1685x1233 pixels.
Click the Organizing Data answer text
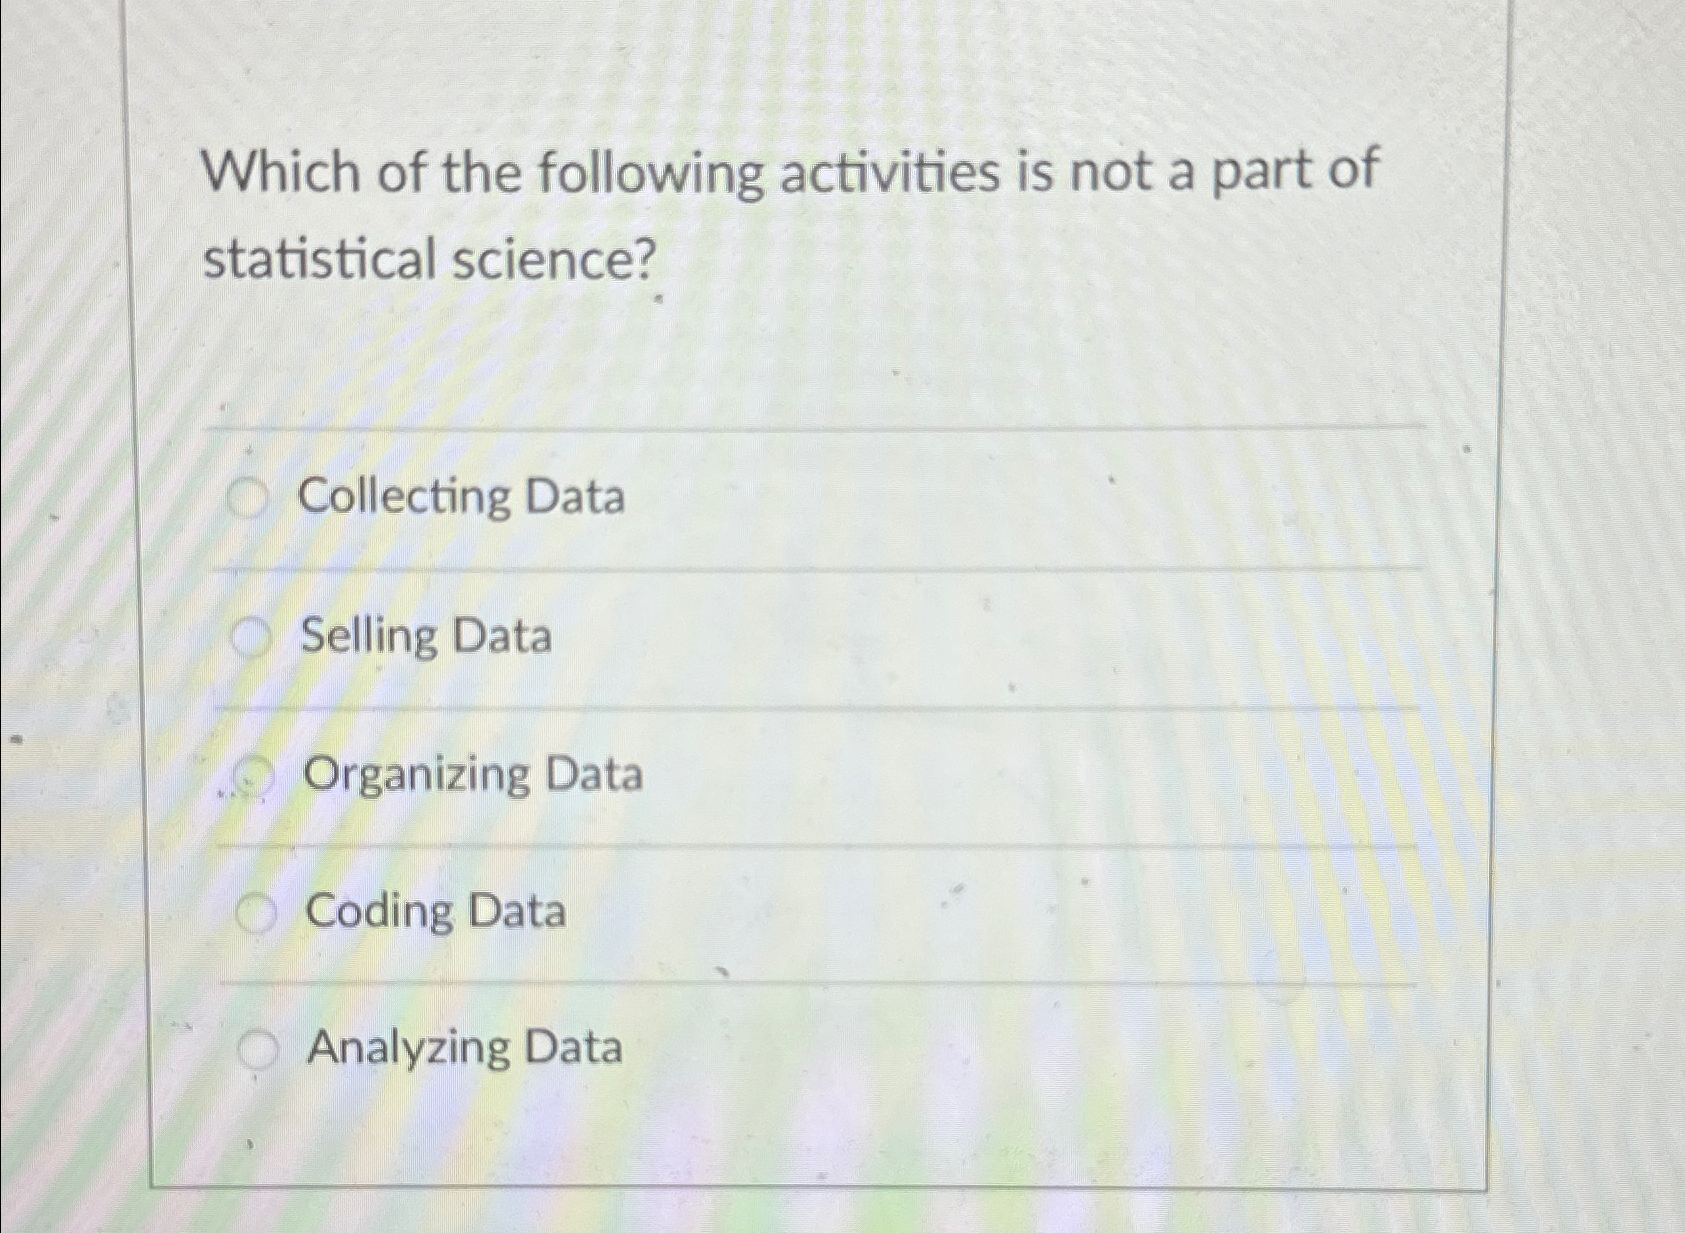tap(474, 776)
